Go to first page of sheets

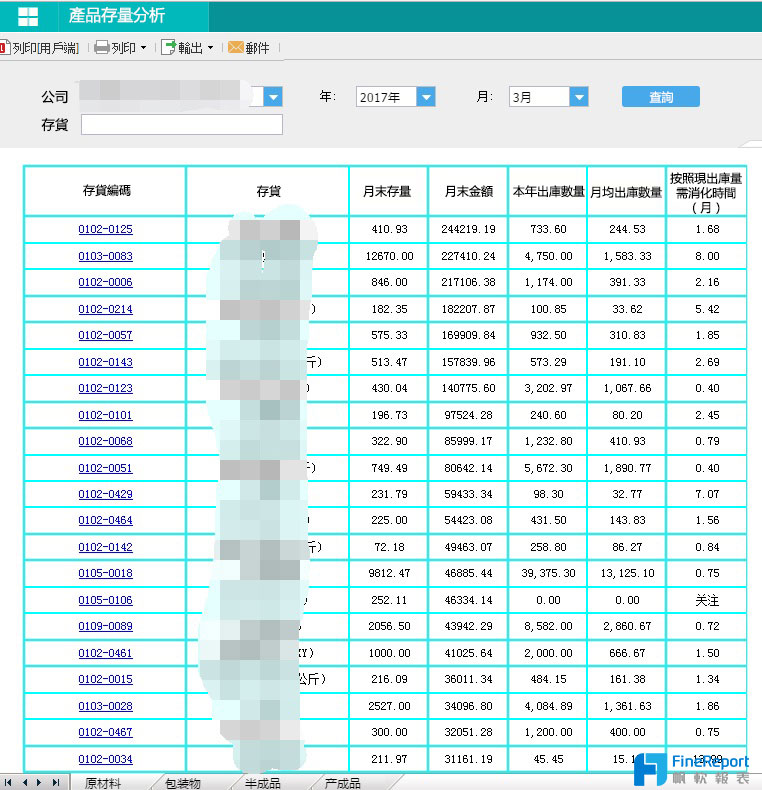(8, 782)
